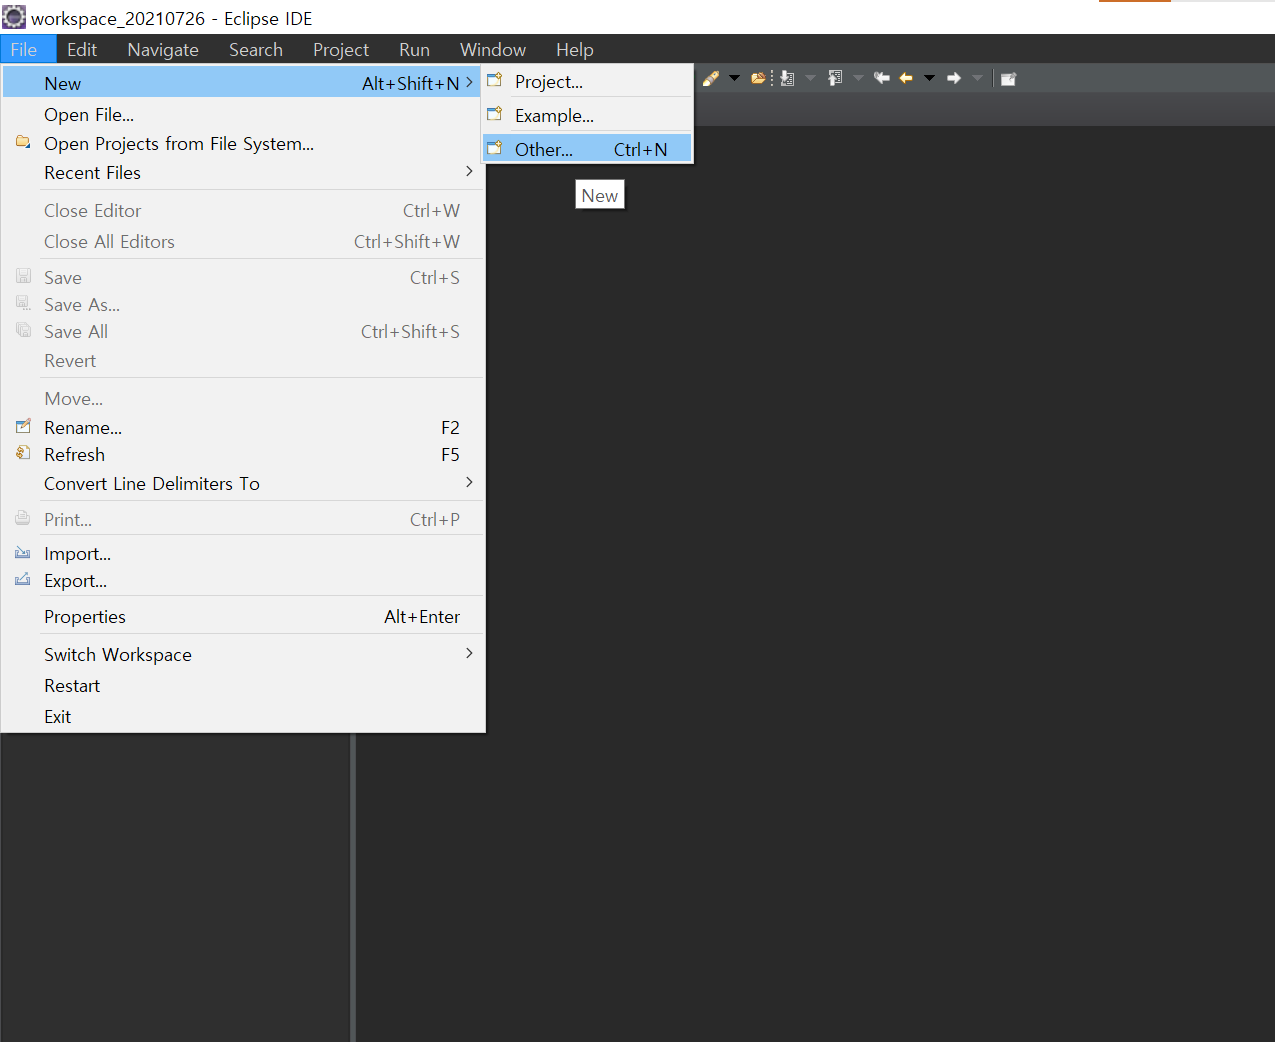Click the Refresh icon in the File menu
The width and height of the screenshot is (1275, 1042).
coord(23,453)
